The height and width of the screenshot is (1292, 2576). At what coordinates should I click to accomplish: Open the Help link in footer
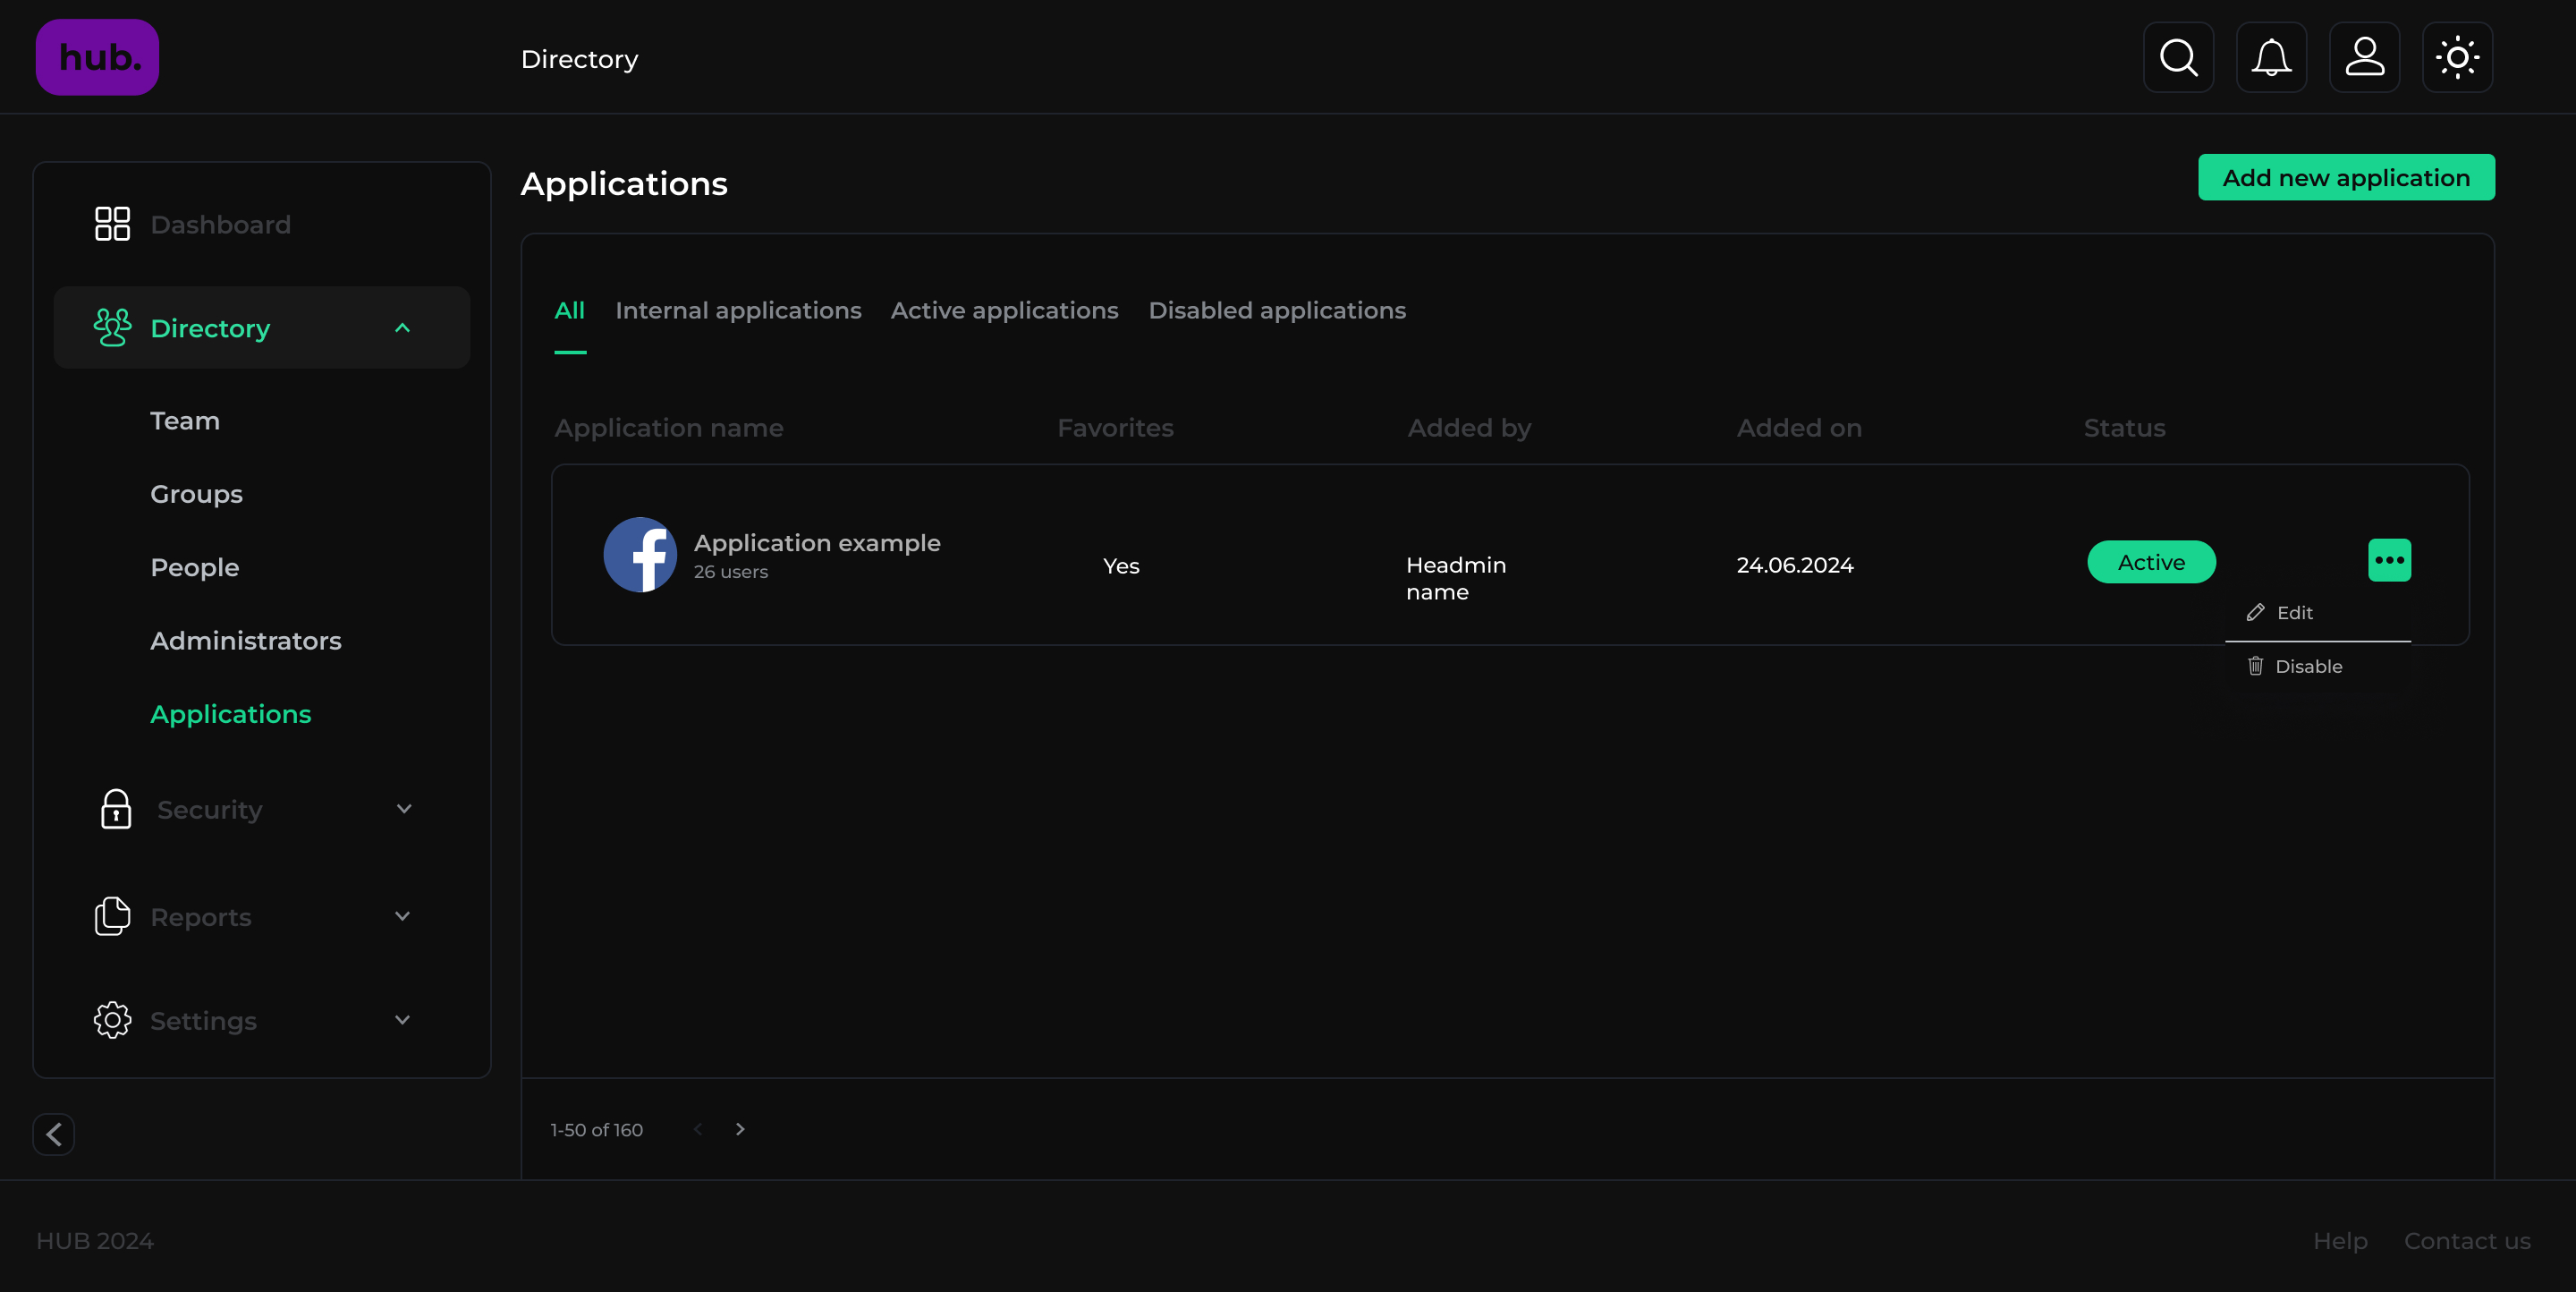pyautogui.click(x=2340, y=1241)
